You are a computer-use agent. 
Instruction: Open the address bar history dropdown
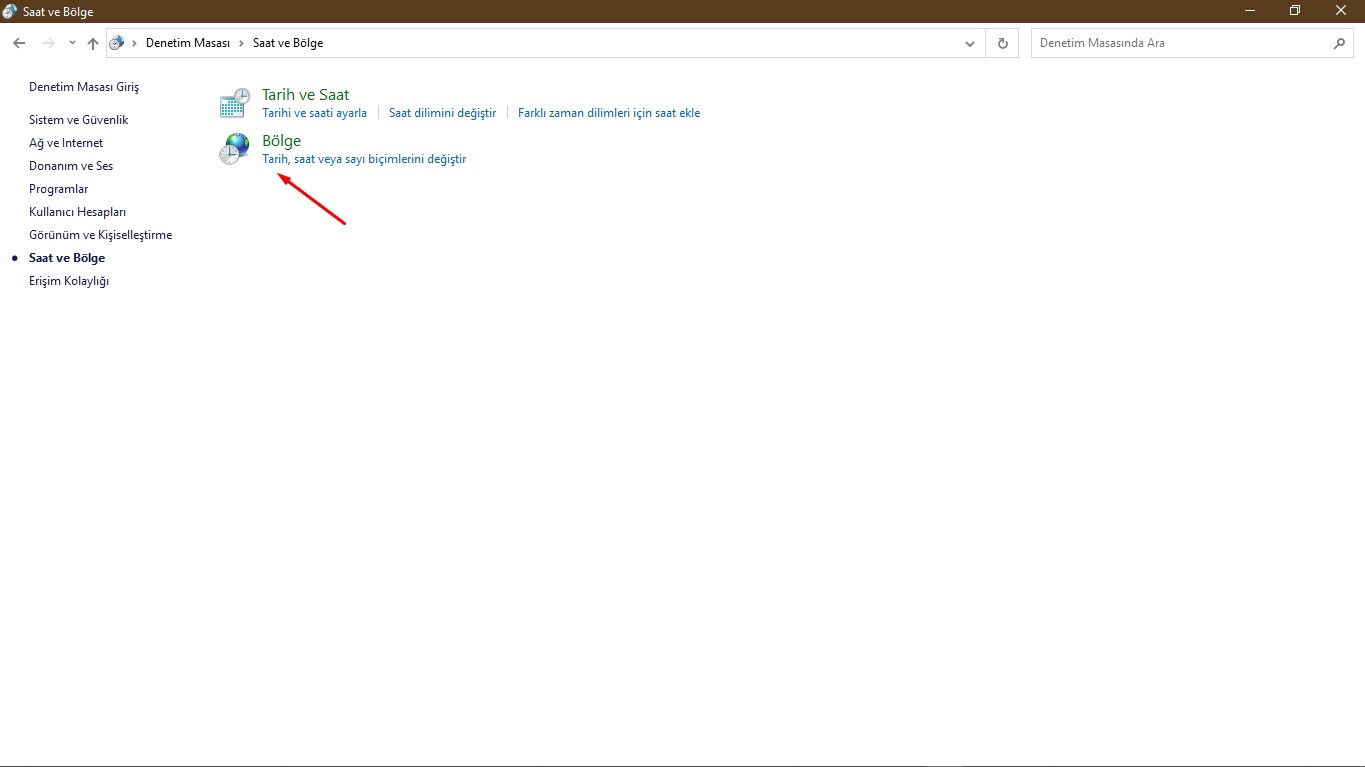(969, 43)
